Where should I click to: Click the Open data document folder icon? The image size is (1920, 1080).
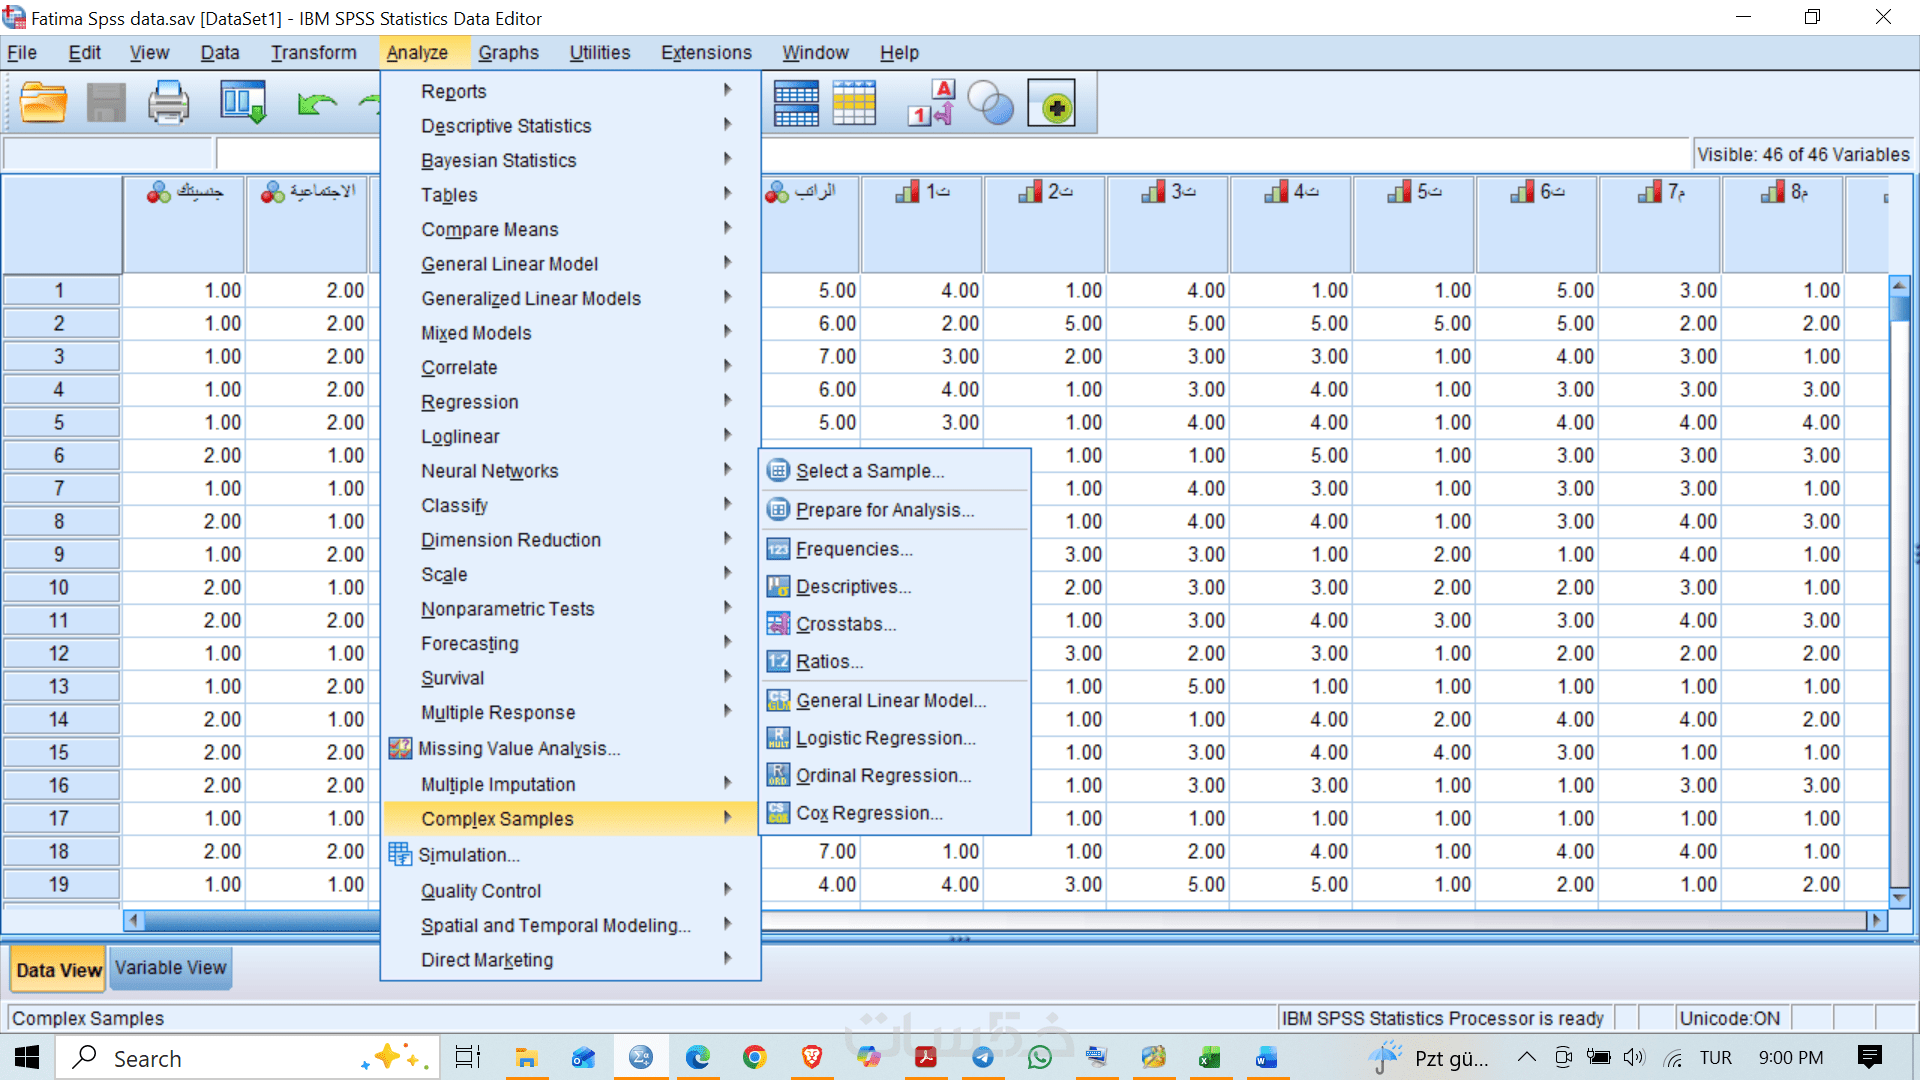[x=43, y=103]
